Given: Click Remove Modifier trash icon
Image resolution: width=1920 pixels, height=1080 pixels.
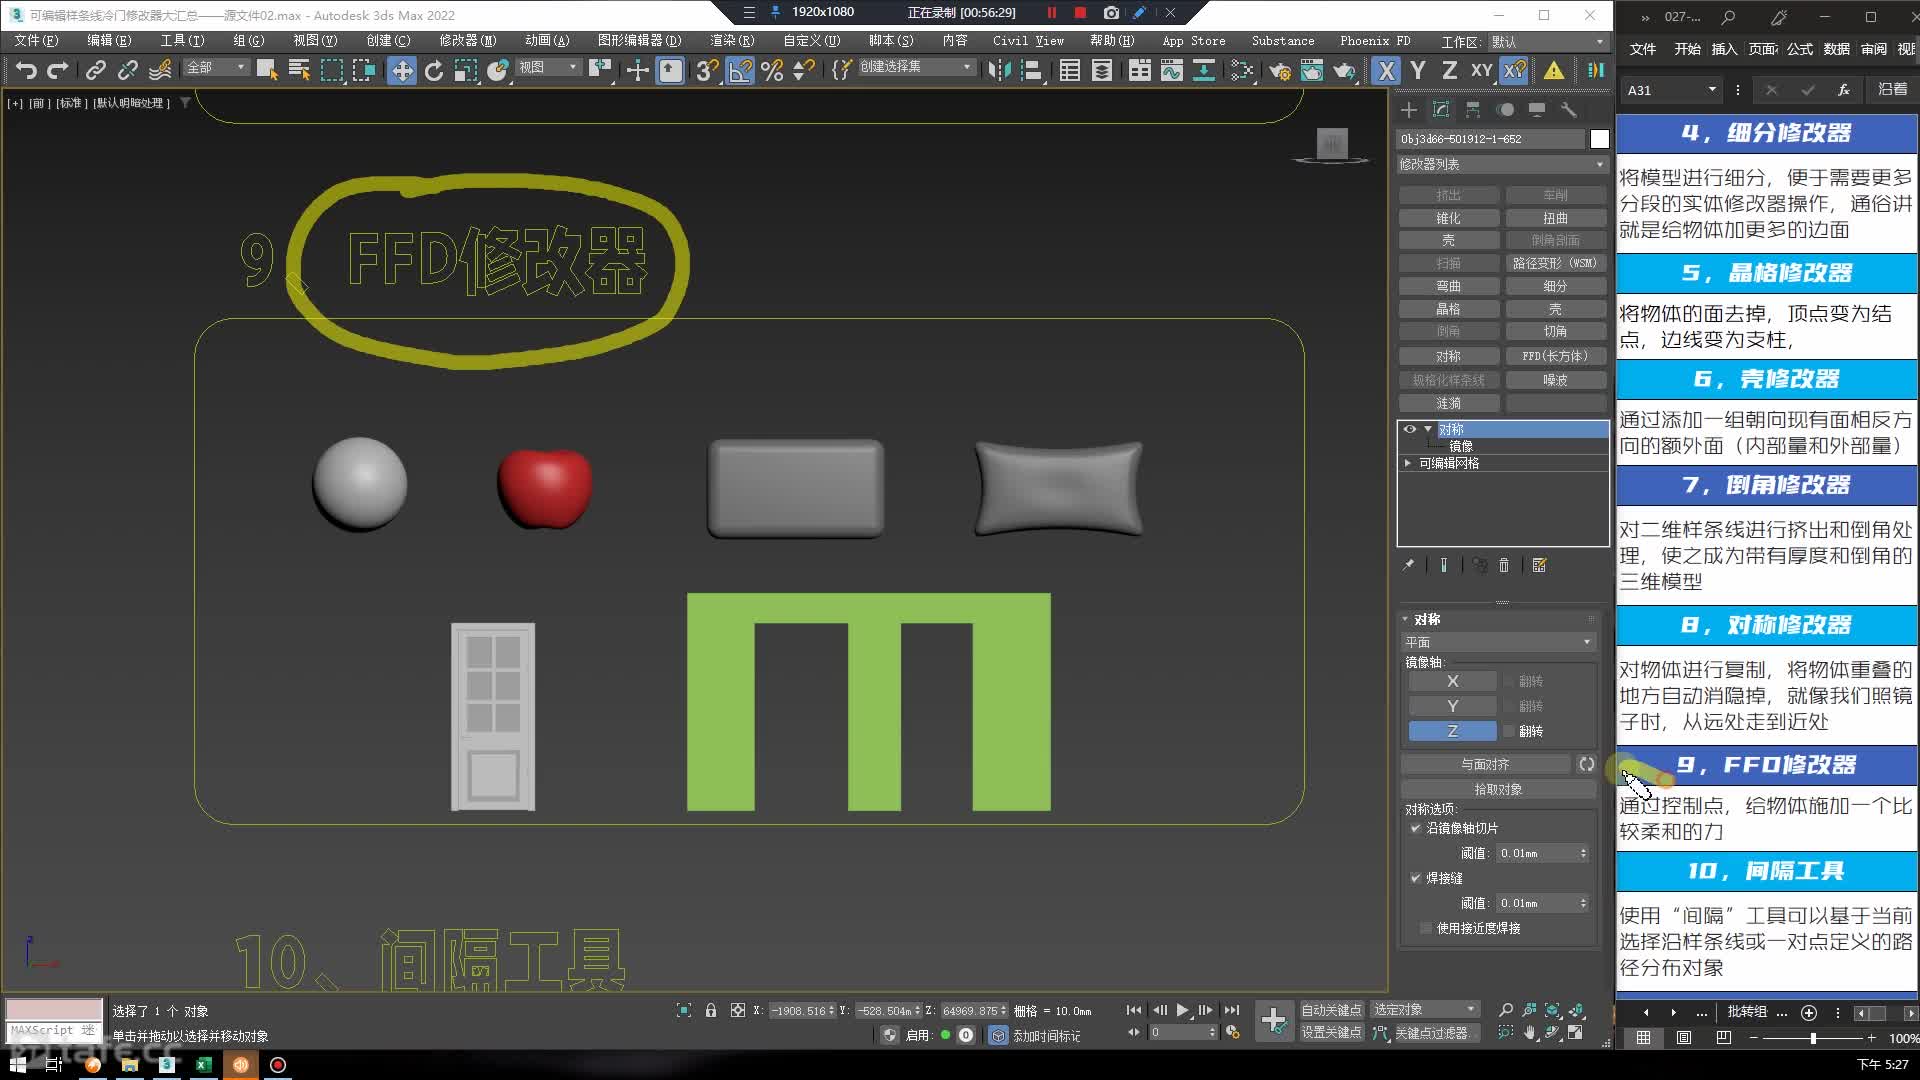Looking at the screenshot, I should coord(1503,566).
